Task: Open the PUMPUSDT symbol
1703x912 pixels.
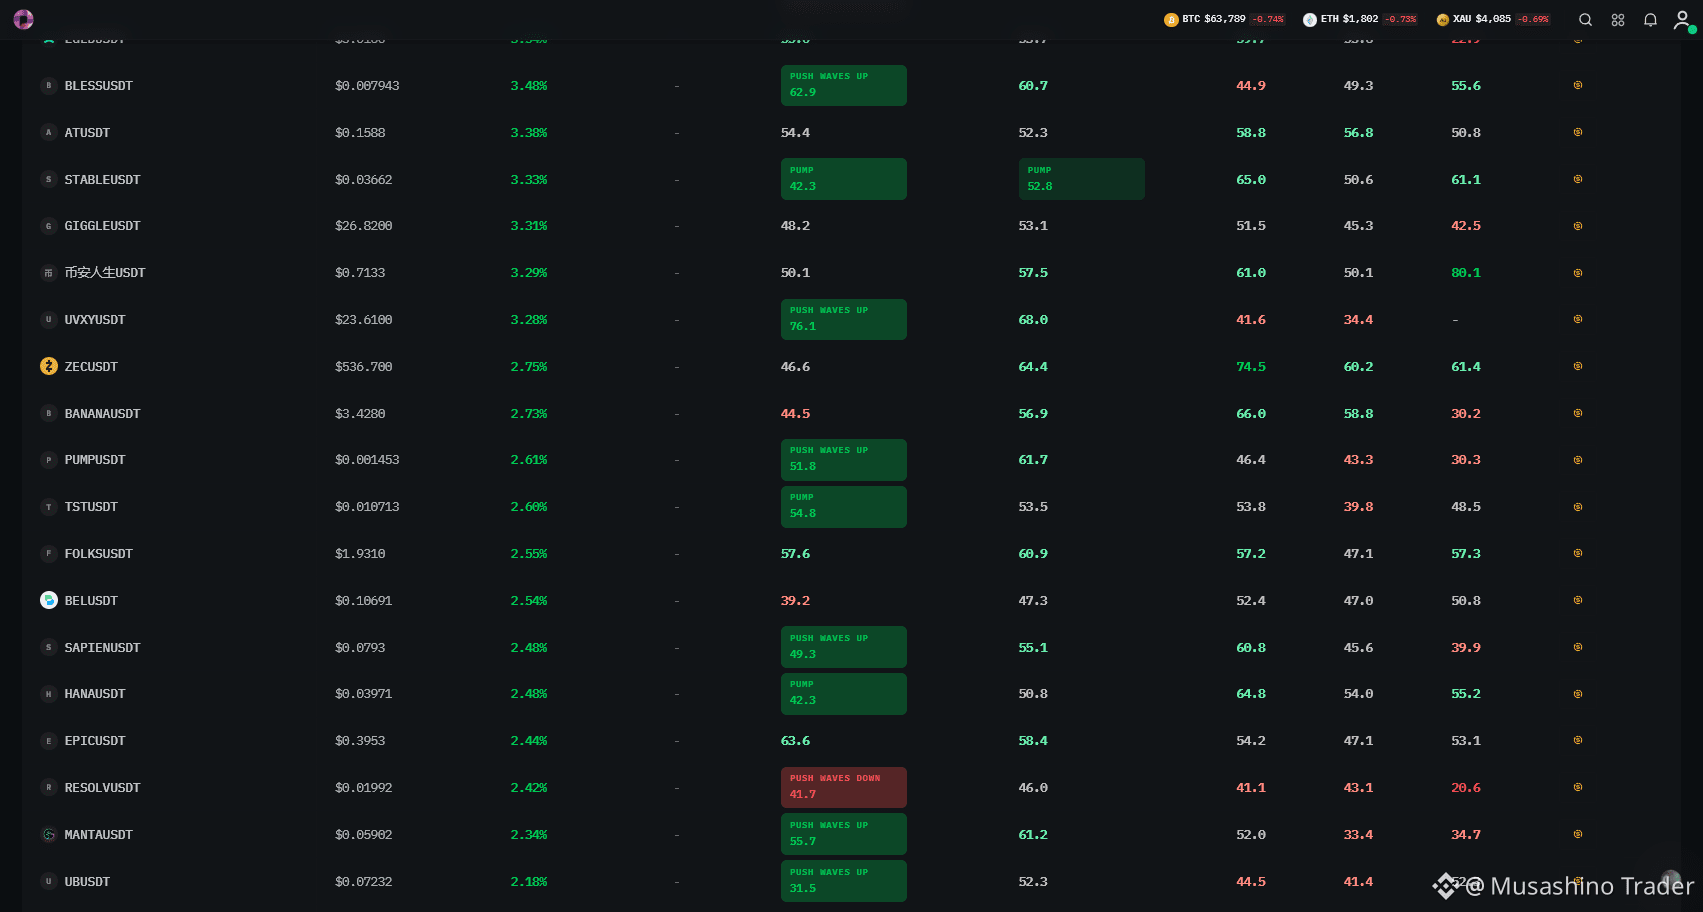Action: [x=95, y=460]
